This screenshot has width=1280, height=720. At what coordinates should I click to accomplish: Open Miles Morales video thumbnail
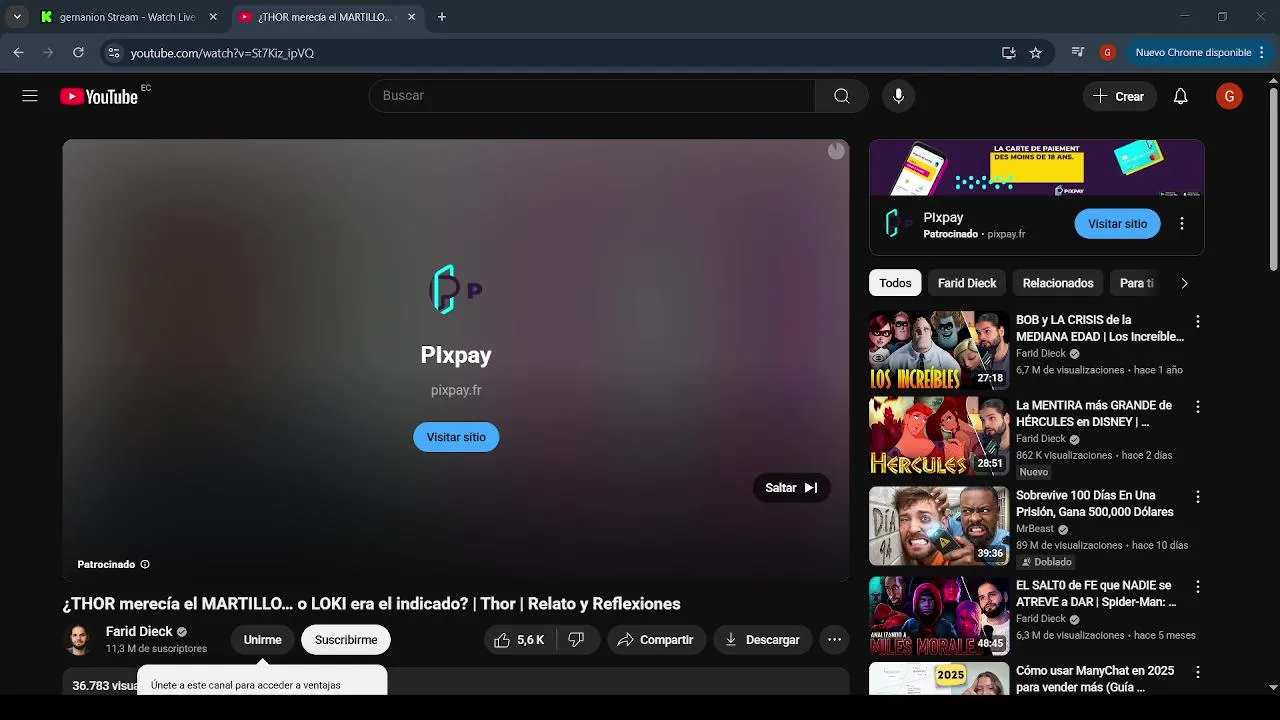pyautogui.click(x=939, y=616)
